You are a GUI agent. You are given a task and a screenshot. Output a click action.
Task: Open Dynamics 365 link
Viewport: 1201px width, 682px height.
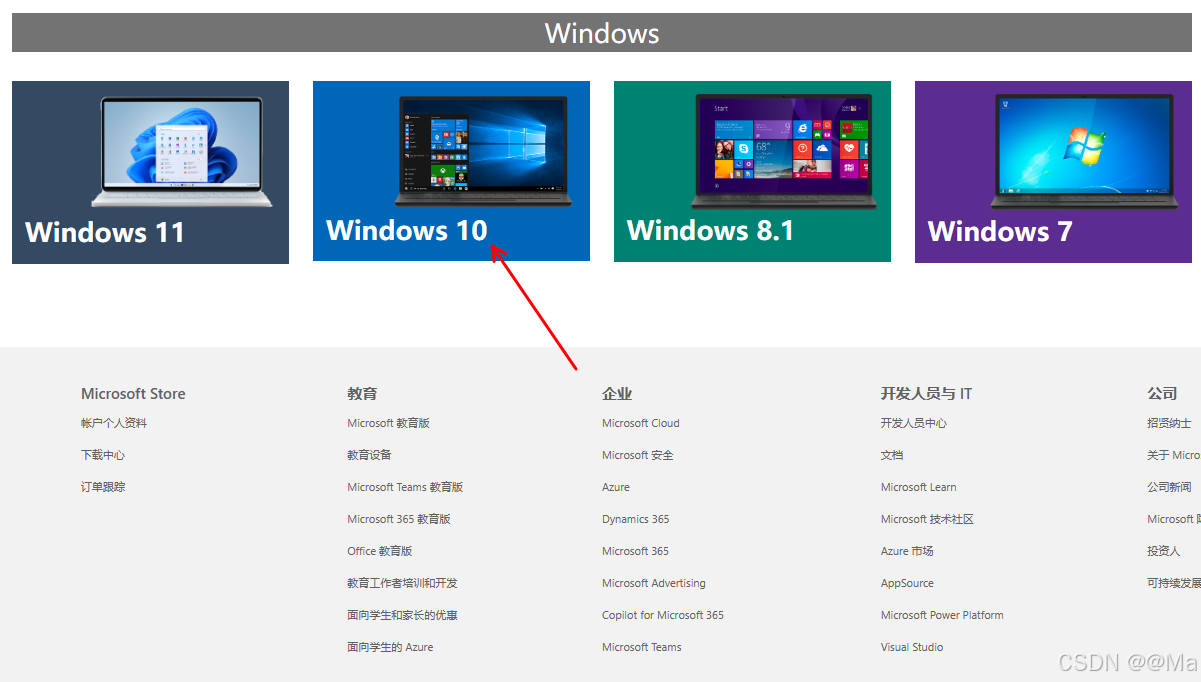click(636, 519)
